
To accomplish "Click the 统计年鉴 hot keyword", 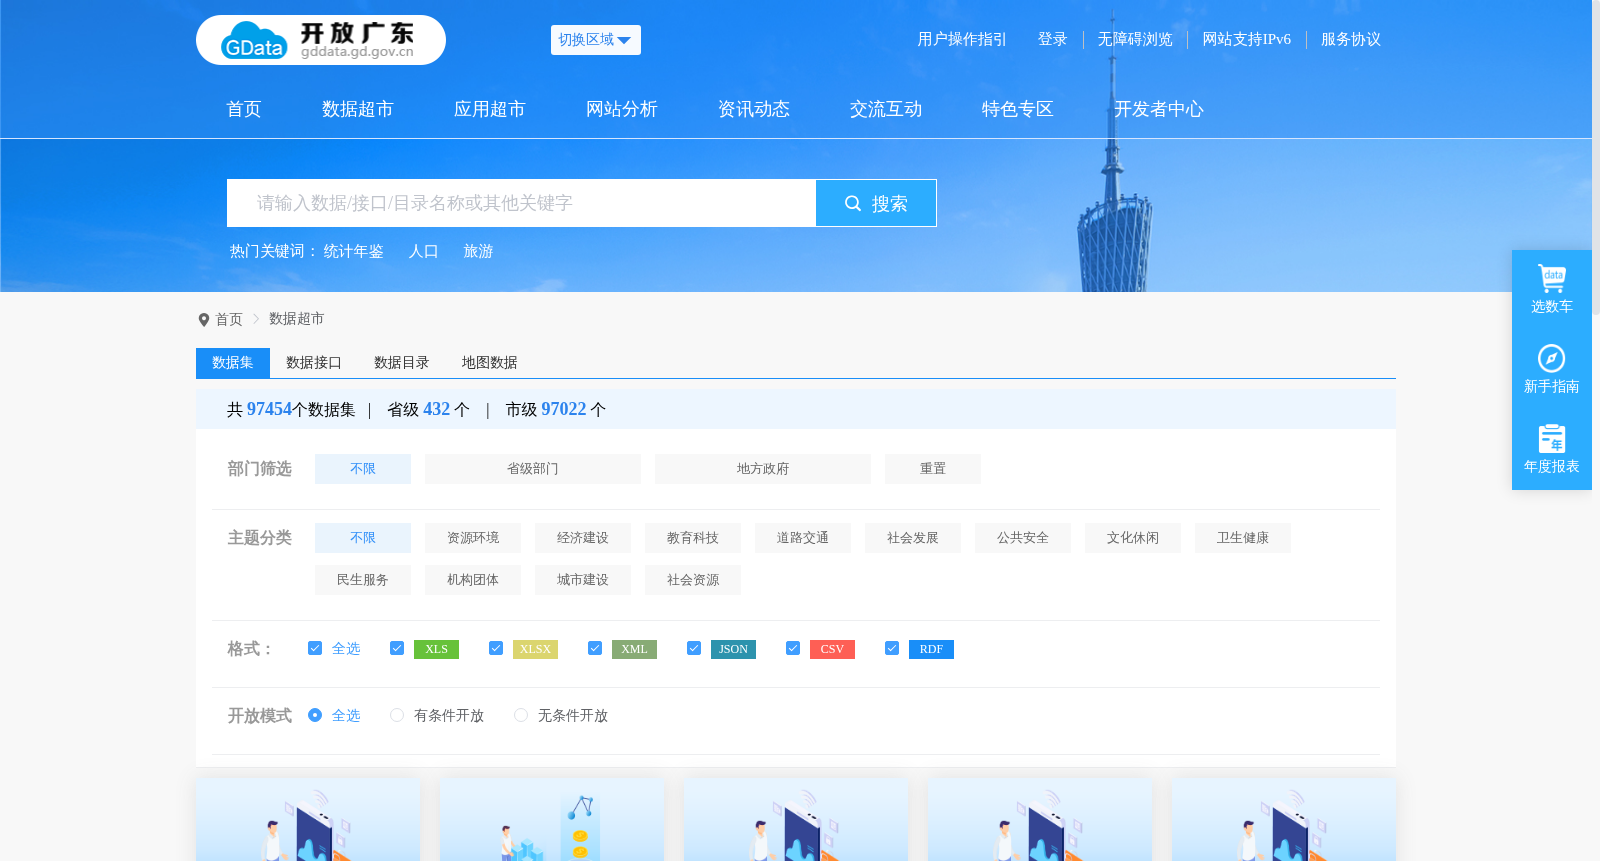I will [353, 251].
